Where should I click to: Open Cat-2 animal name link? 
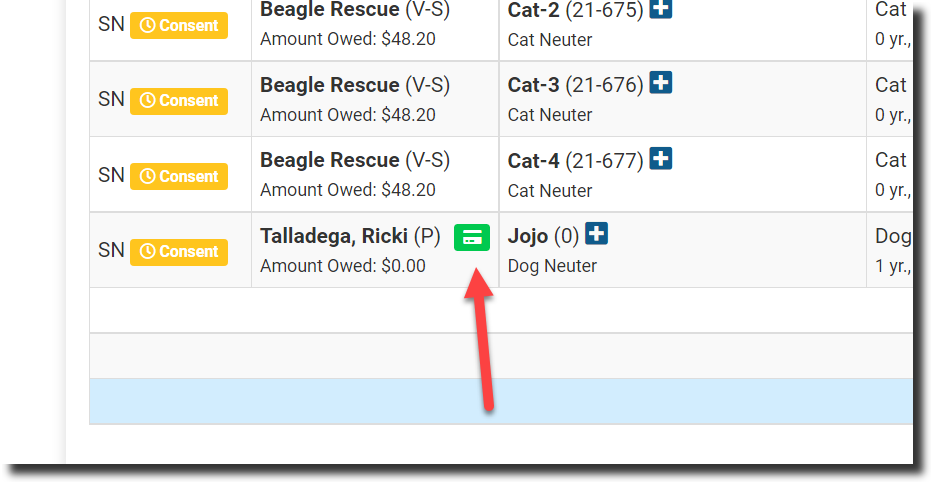[x=533, y=10]
